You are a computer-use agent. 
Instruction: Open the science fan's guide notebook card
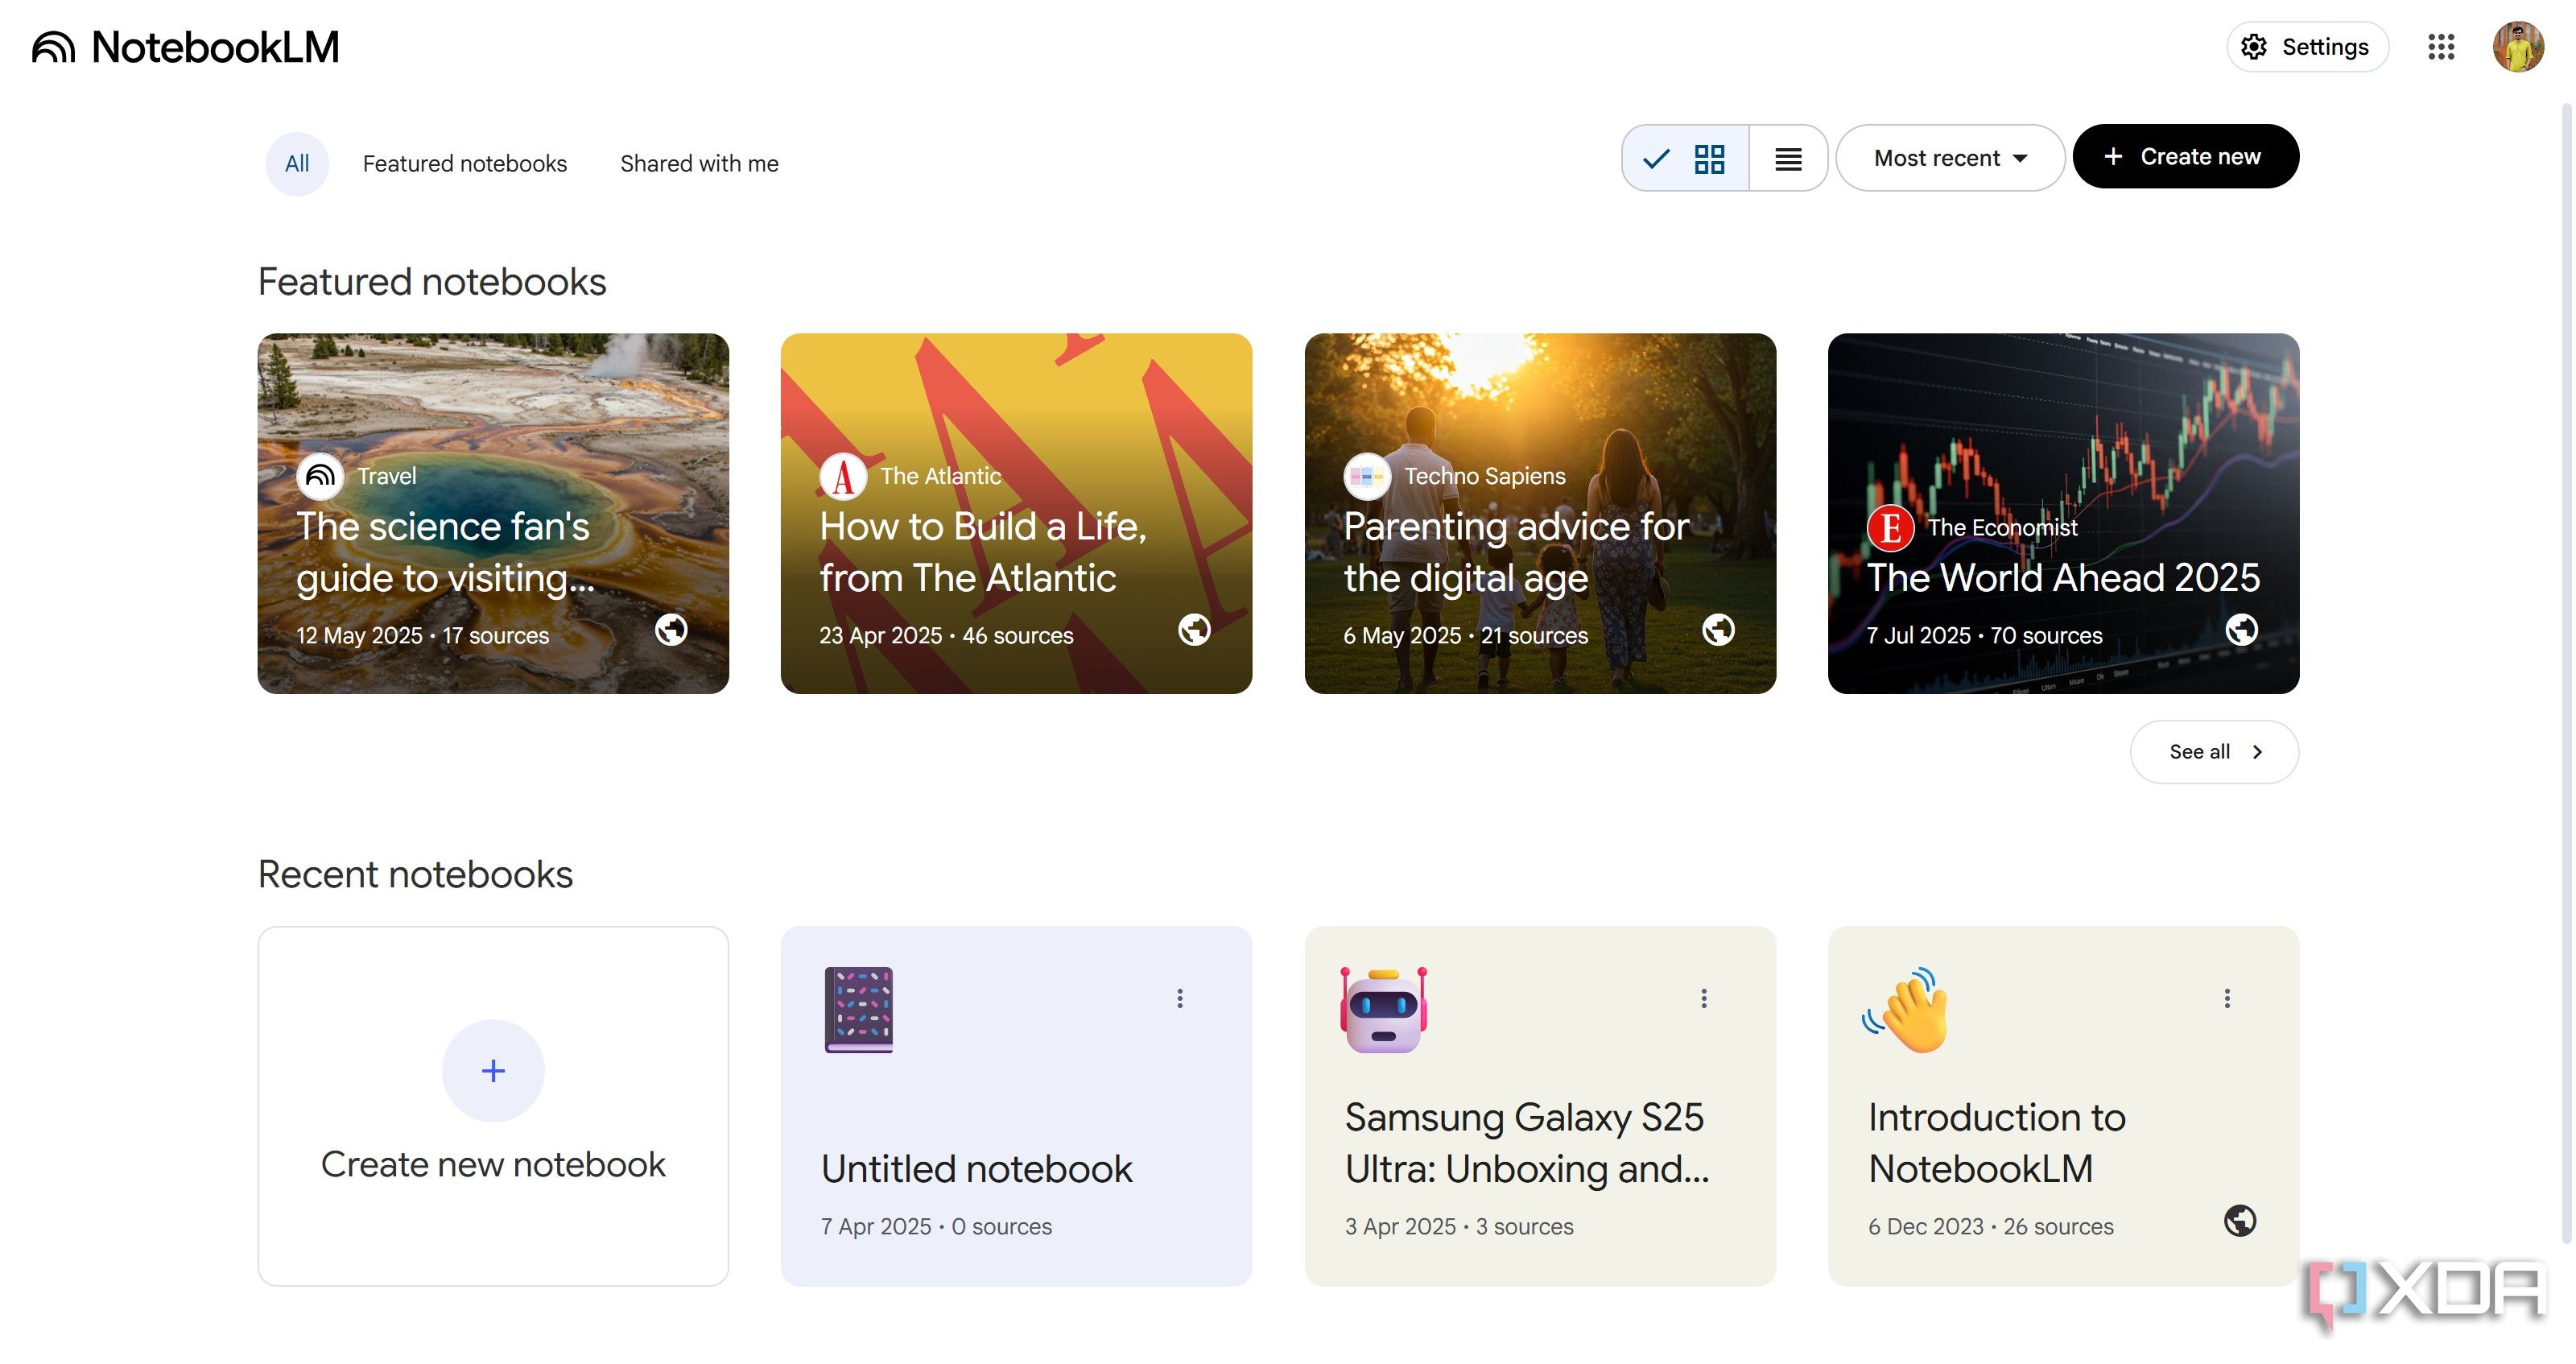pos(493,514)
